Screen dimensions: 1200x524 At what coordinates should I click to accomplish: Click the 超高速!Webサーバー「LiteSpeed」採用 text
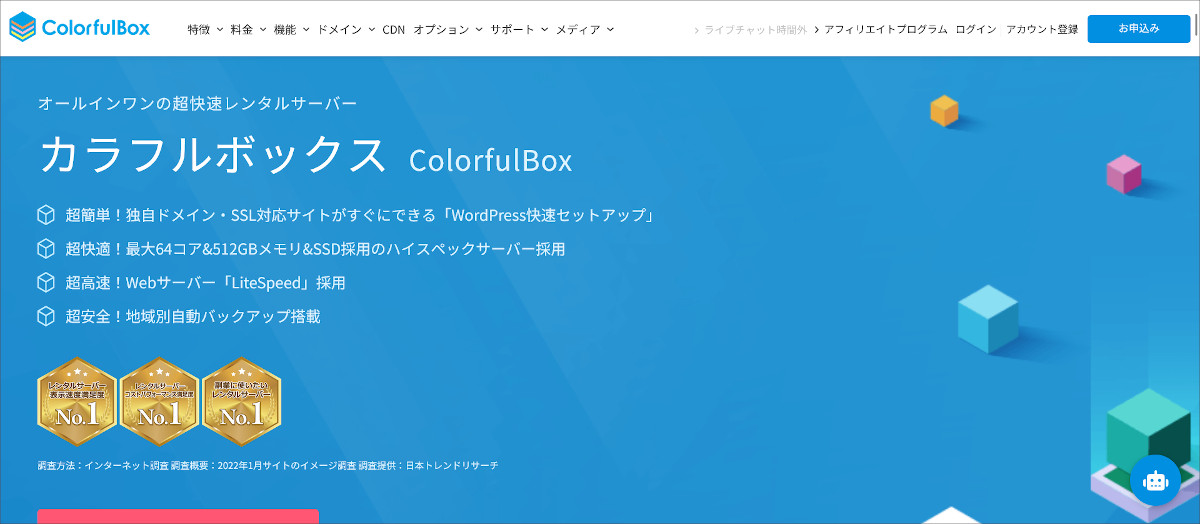[205, 283]
